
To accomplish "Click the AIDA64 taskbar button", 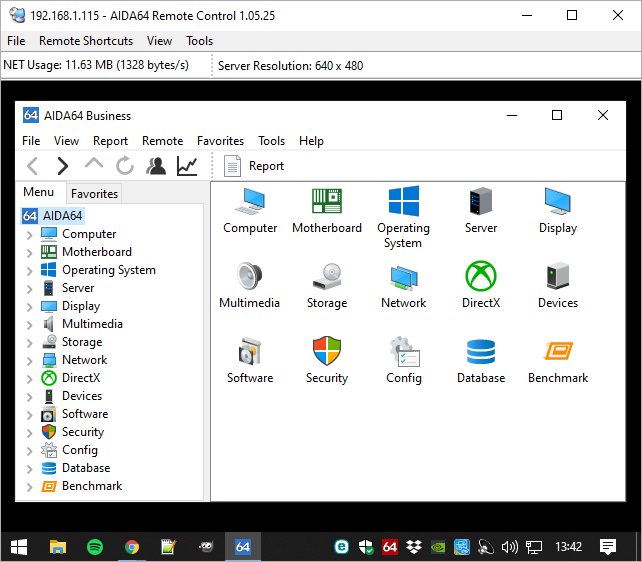I will click(242, 547).
